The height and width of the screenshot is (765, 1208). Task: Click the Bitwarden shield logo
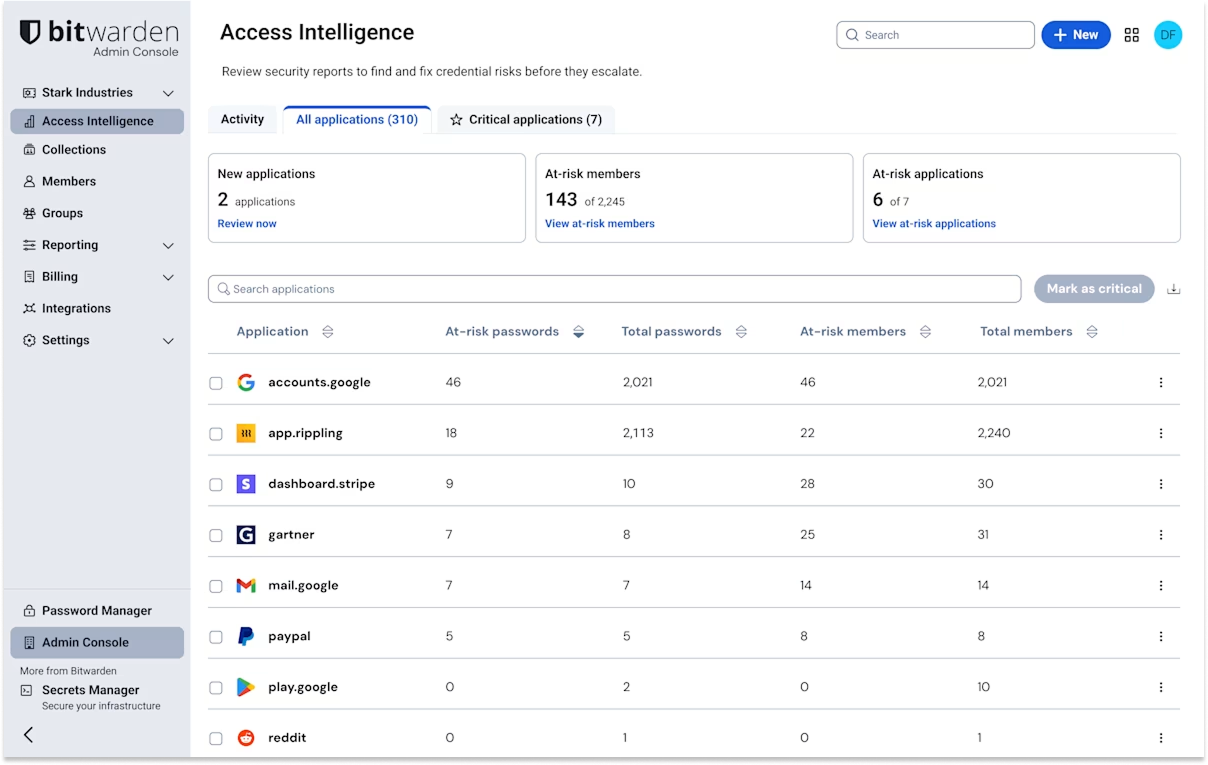[x=28, y=33]
